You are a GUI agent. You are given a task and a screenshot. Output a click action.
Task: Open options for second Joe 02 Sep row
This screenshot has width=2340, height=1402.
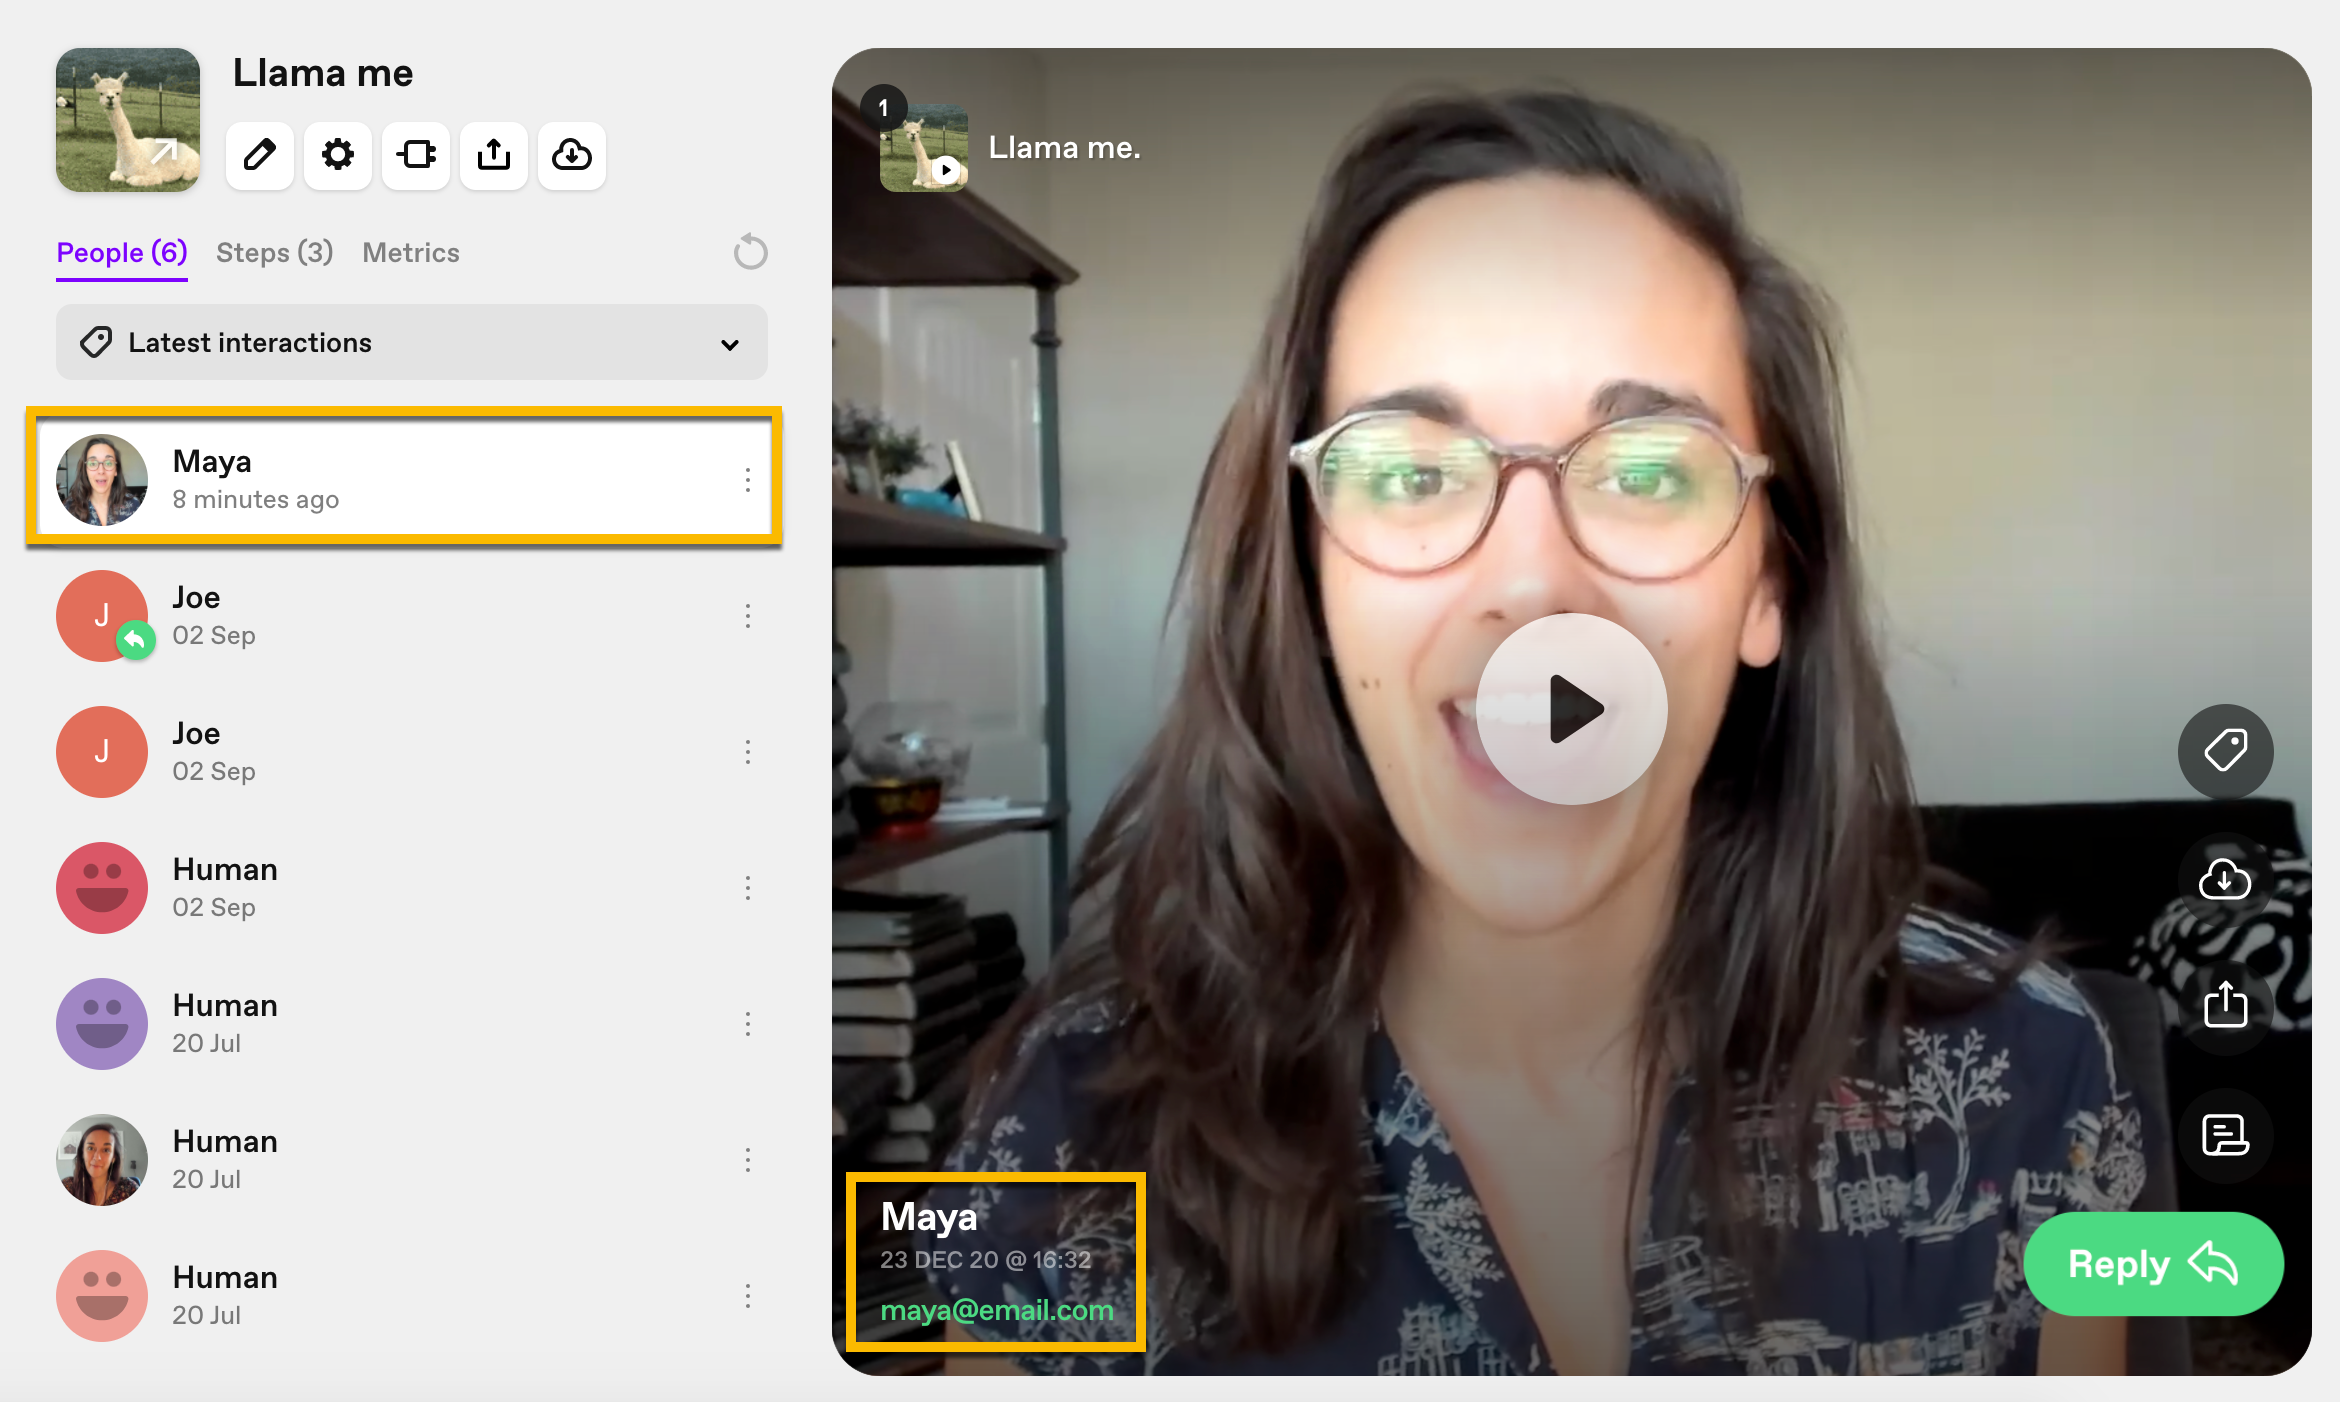click(x=748, y=752)
